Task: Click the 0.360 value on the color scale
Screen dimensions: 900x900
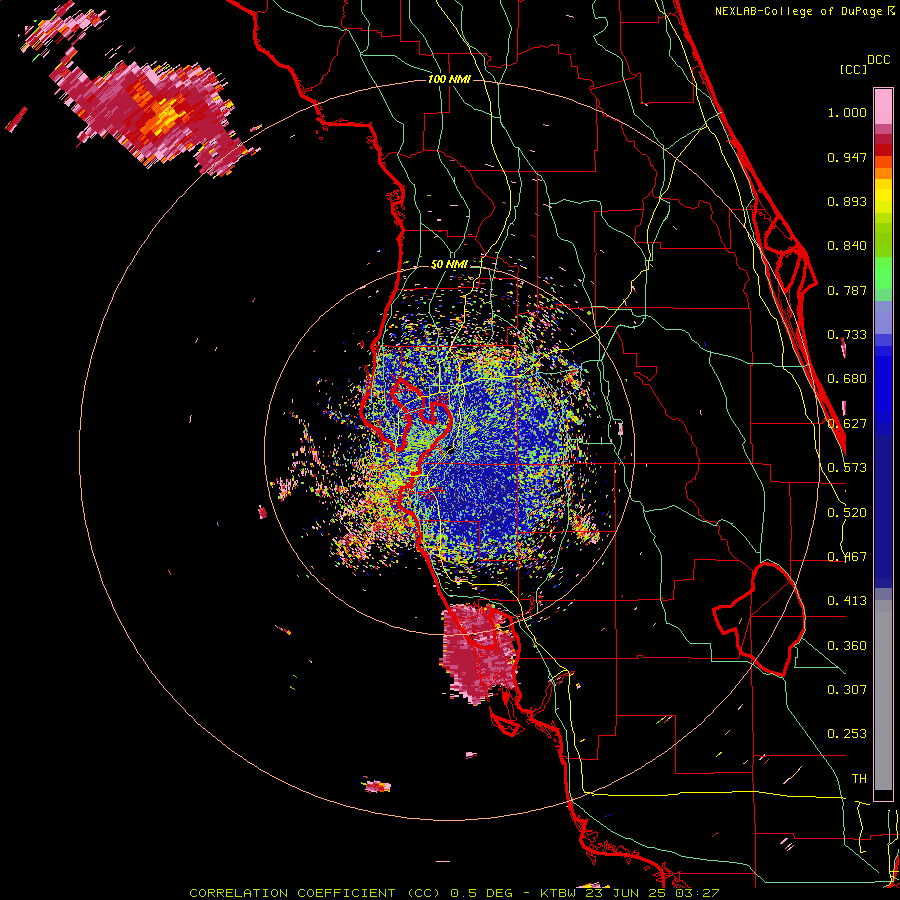Action: point(847,646)
